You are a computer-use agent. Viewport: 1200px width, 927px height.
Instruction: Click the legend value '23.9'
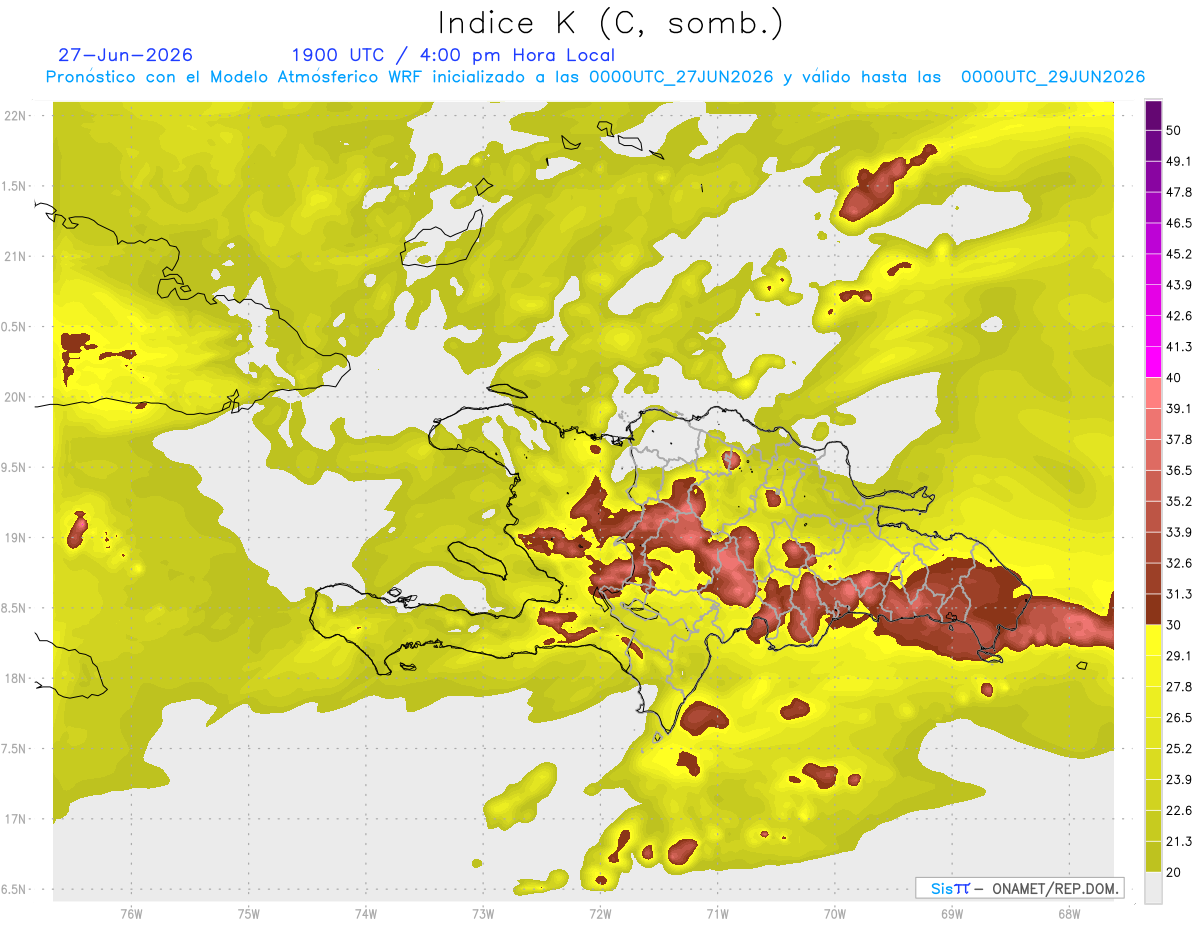point(1179,780)
